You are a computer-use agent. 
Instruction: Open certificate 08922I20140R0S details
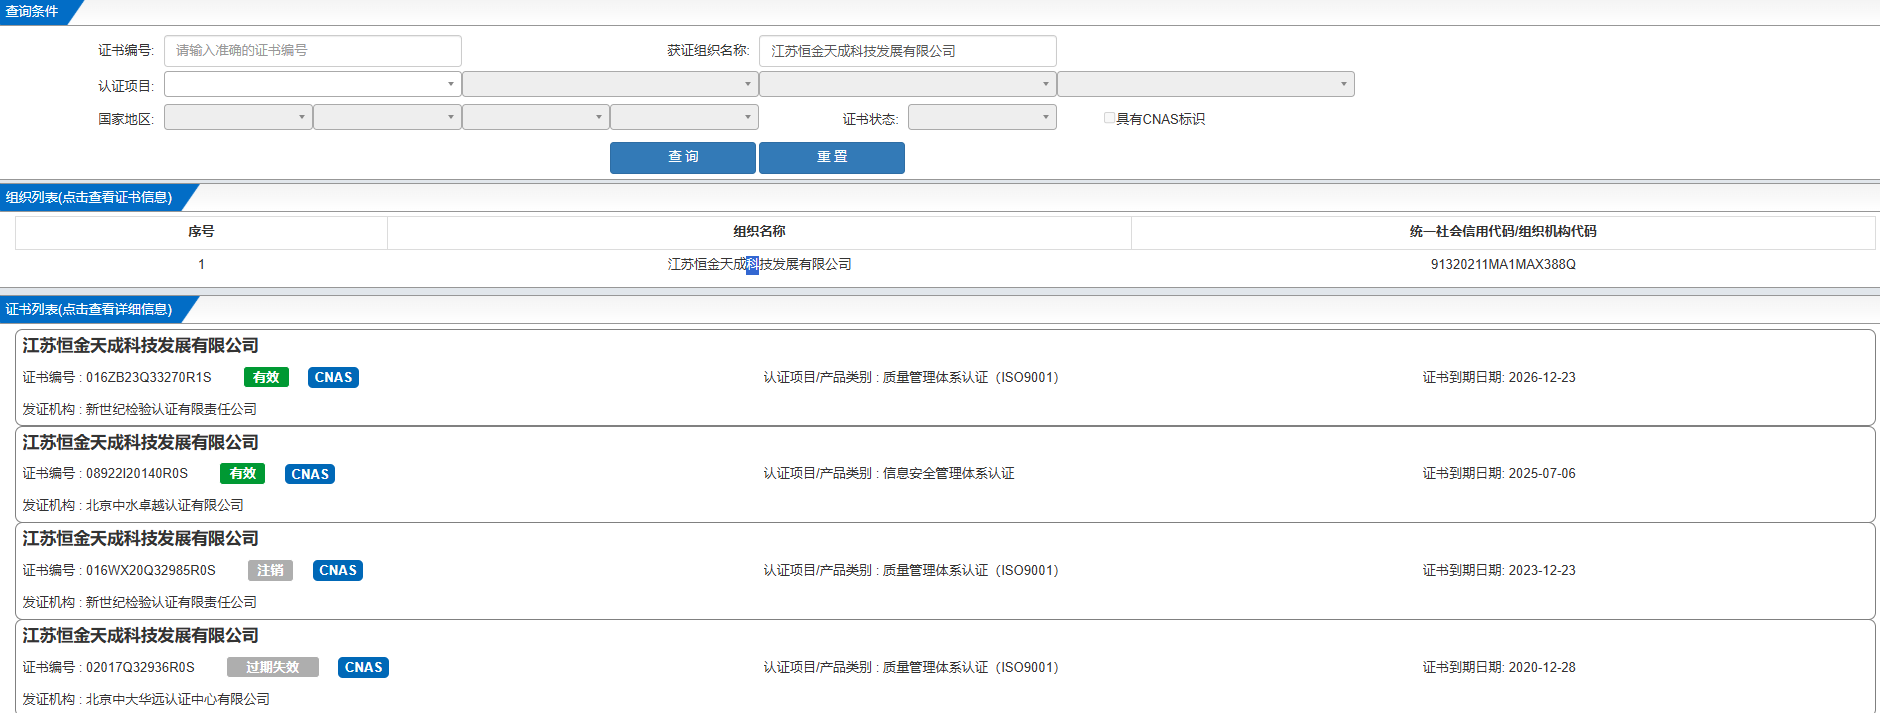click(x=945, y=474)
